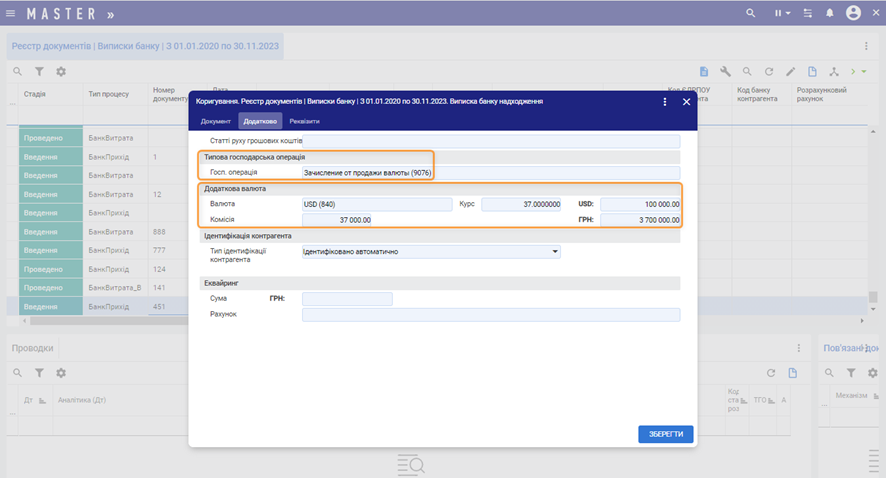Image resolution: width=886 pixels, height=478 pixels.
Task: Click the ЗБЕРЕГТИ button
Action: click(x=665, y=434)
